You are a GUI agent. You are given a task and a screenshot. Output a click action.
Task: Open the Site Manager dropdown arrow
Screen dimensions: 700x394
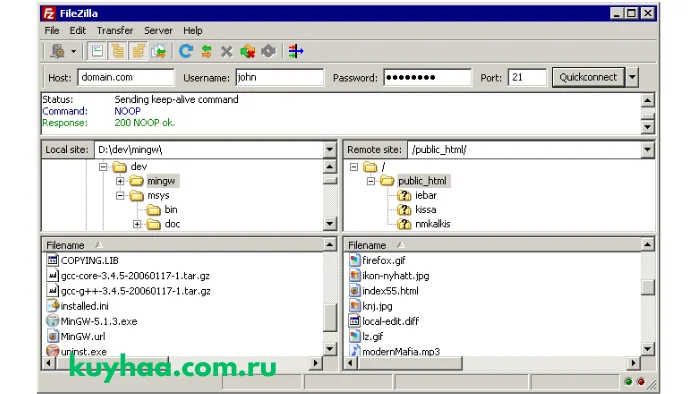[x=74, y=51]
